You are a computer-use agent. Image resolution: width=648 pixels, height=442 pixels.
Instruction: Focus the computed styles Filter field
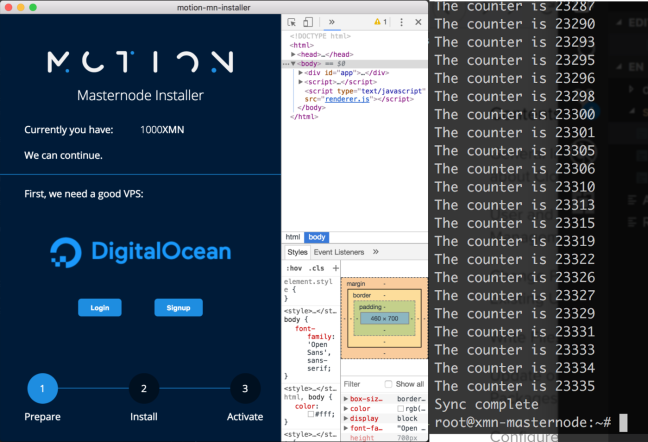click(362, 384)
